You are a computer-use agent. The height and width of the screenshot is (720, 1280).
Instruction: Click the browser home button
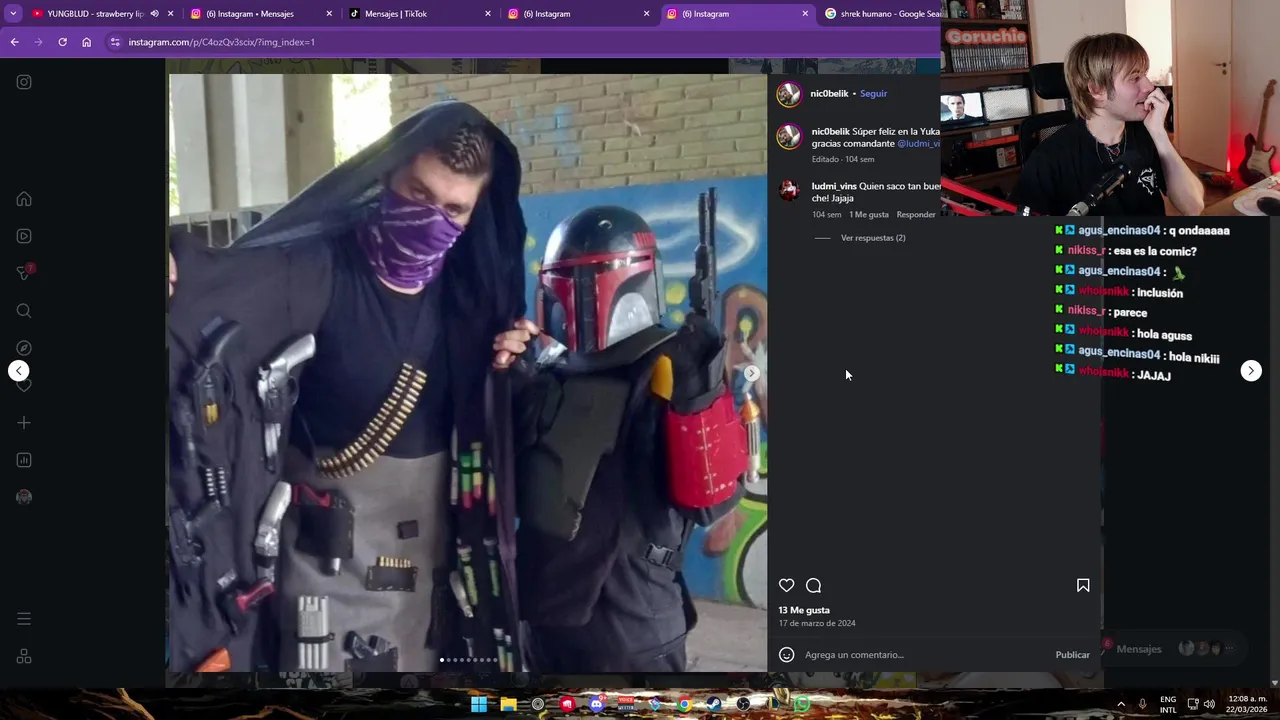tap(86, 42)
